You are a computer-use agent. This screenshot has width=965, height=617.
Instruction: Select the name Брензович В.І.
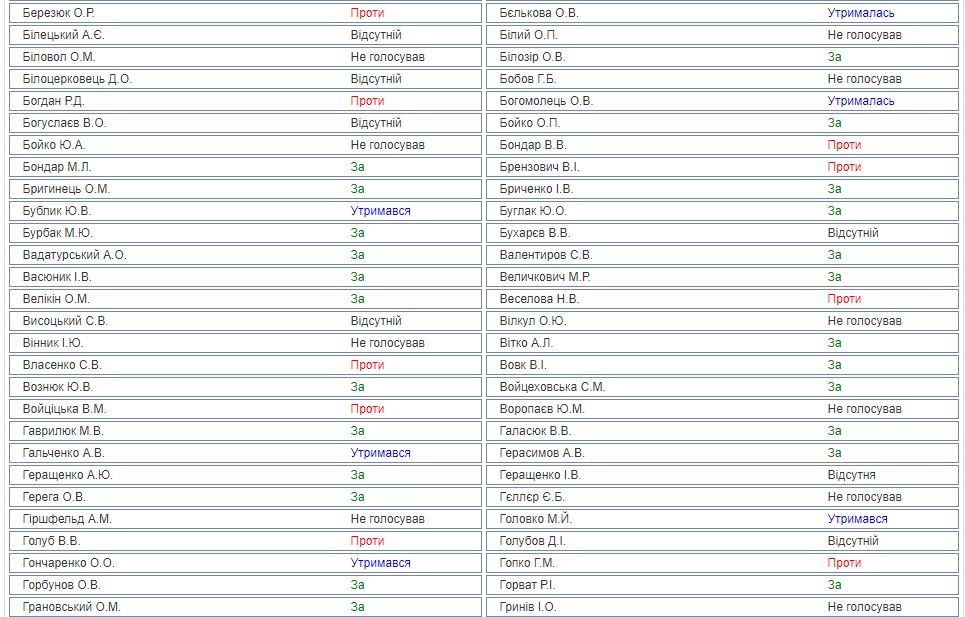pyautogui.click(x=539, y=167)
